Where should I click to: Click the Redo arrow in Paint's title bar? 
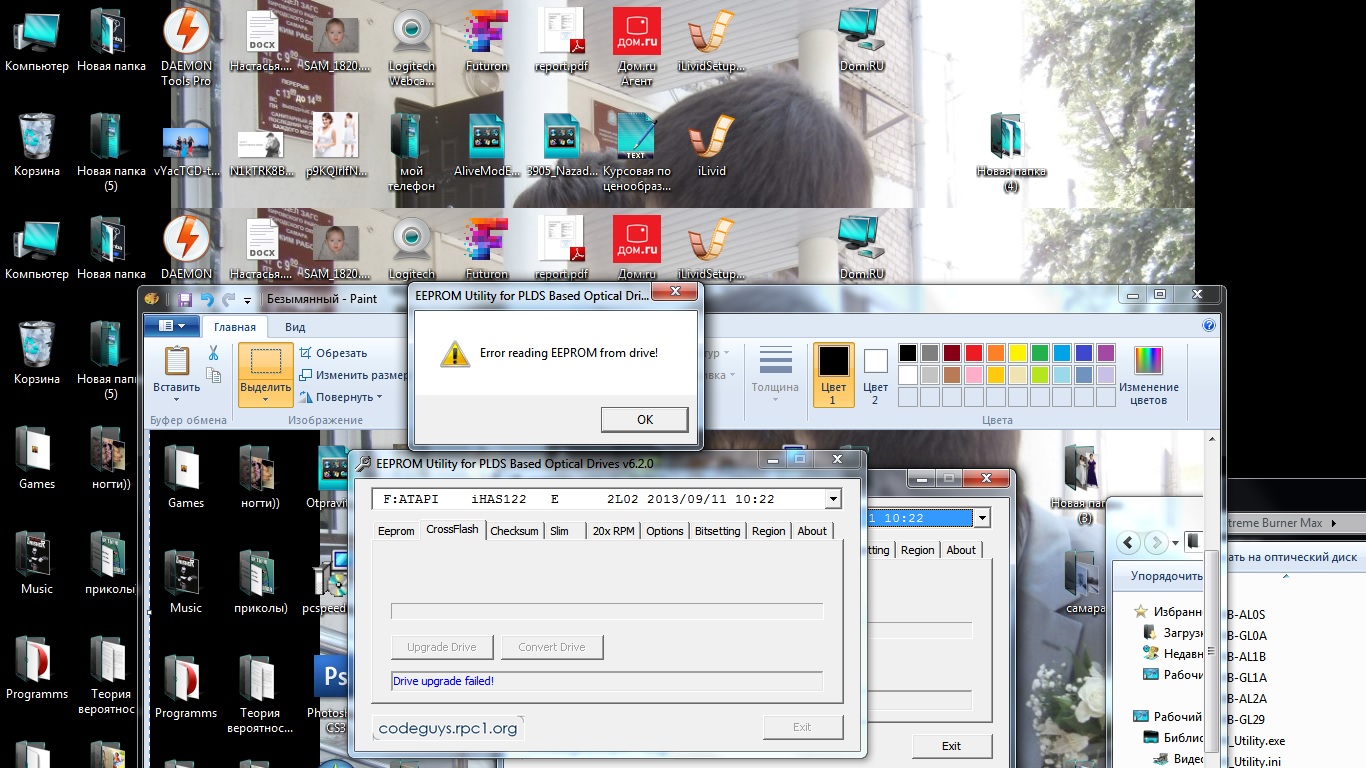point(229,298)
